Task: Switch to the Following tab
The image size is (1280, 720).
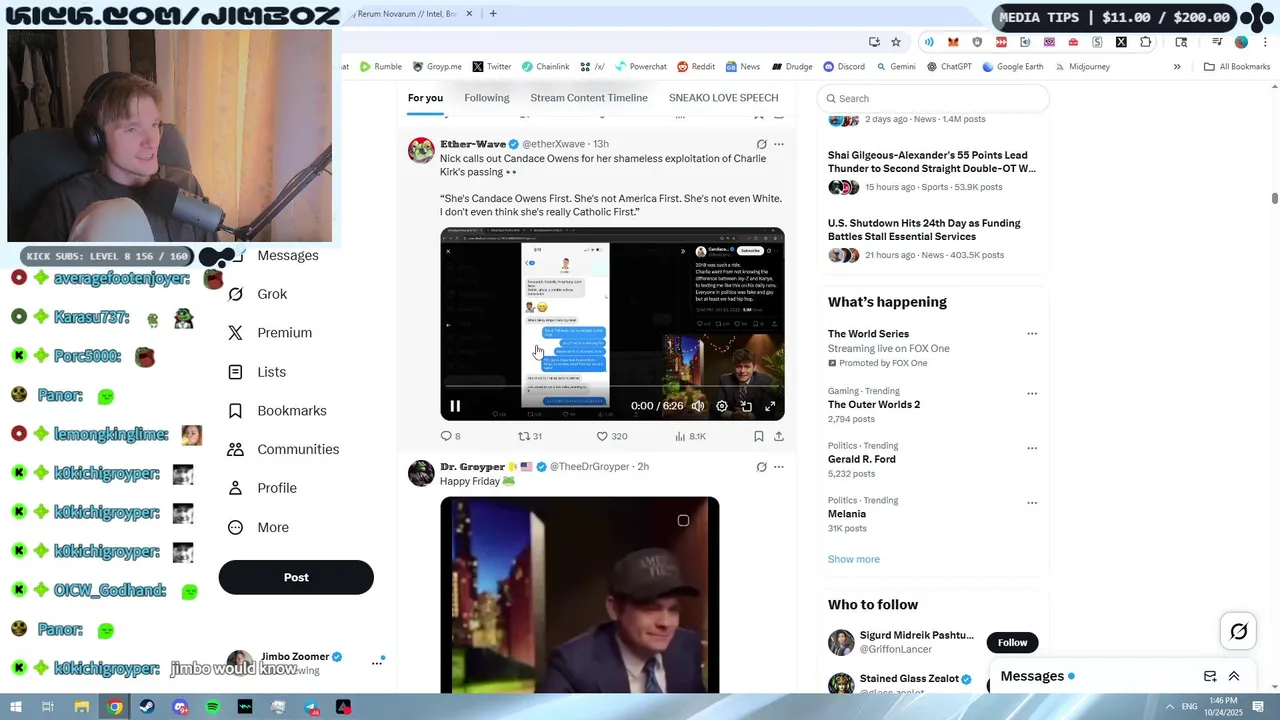Action: [x=487, y=98]
